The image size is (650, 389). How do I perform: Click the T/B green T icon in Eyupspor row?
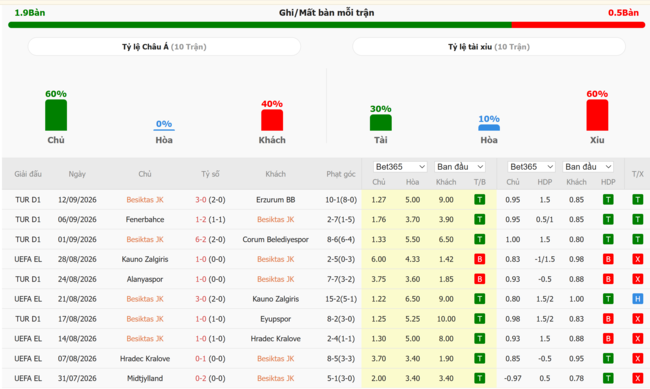(480, 319)
